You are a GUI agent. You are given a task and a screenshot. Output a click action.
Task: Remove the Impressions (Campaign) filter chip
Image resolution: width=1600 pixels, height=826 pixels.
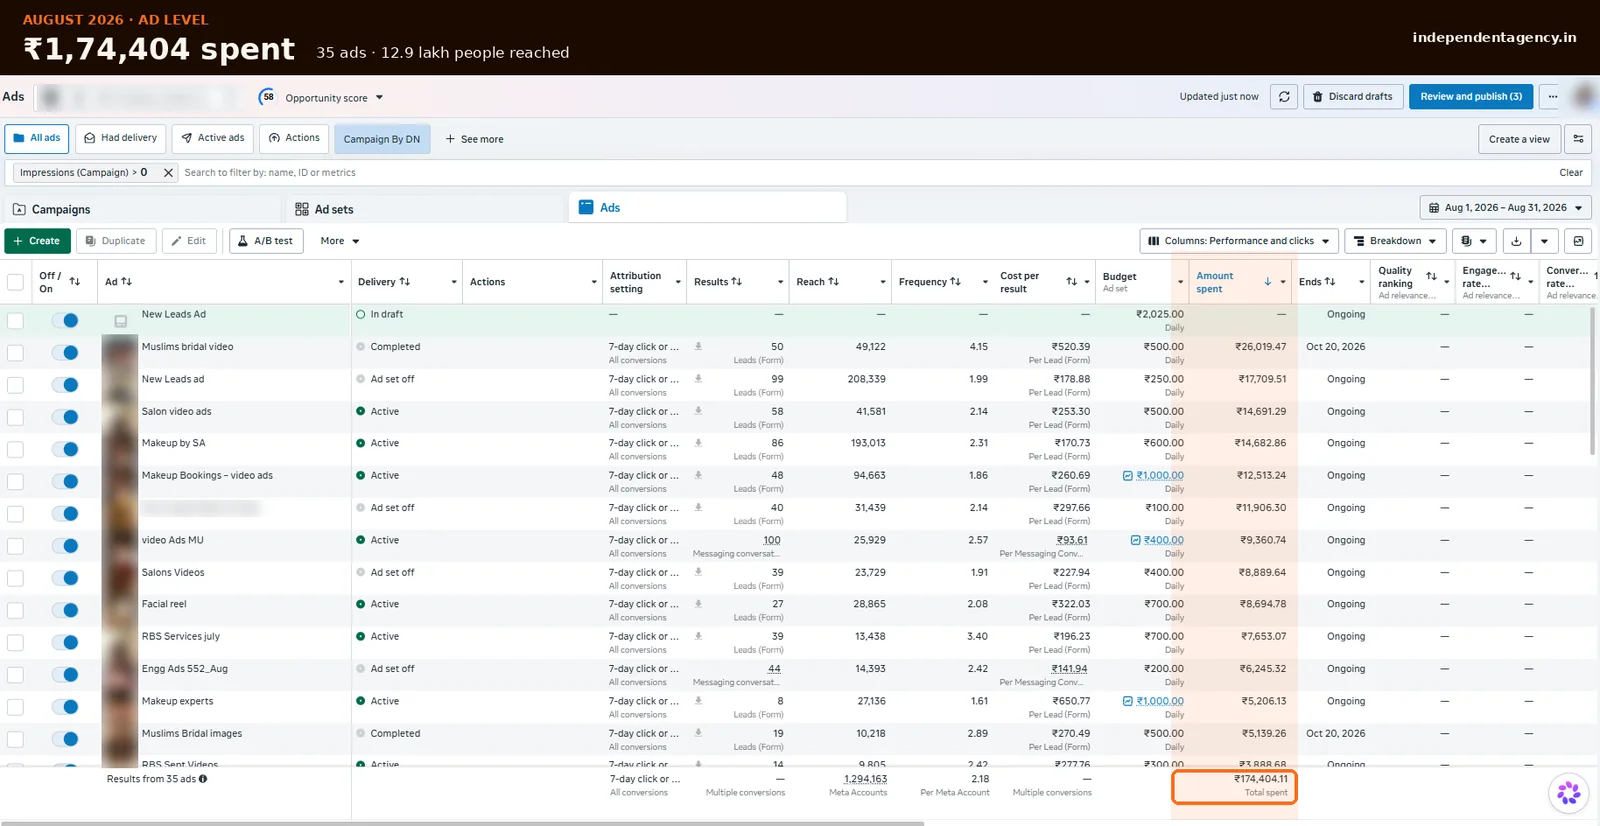(168, 173)
